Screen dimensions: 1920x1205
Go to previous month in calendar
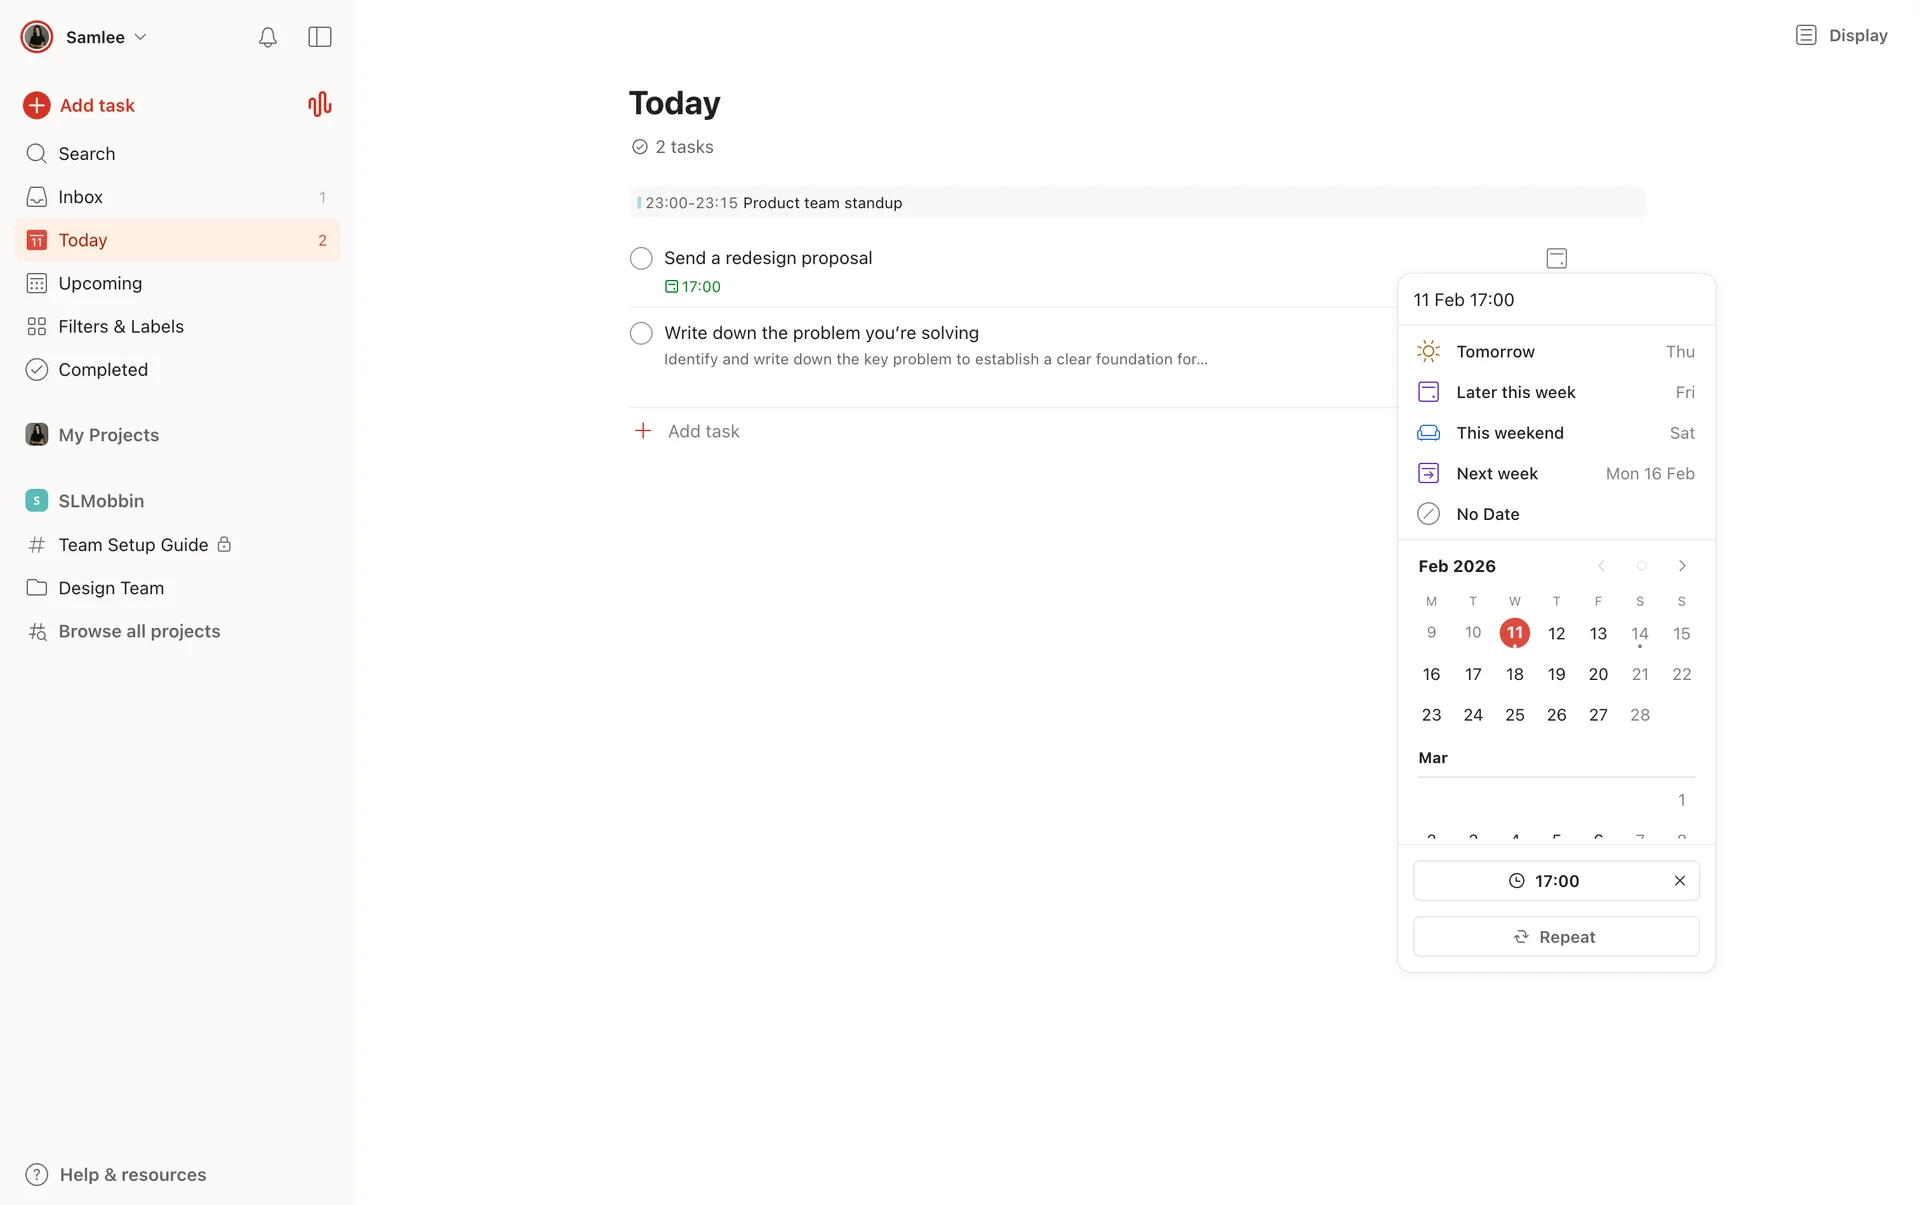click(1601, 566)
